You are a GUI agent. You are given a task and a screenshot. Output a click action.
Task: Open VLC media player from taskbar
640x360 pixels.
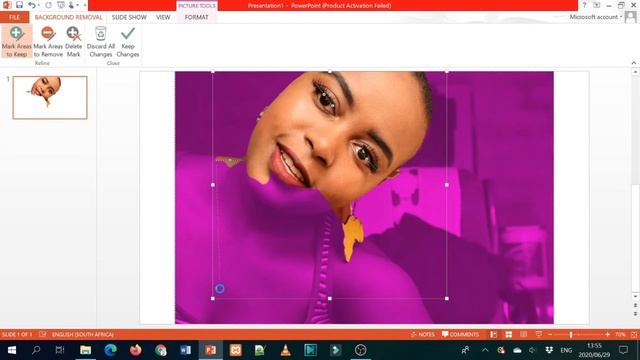tap(285, 350)
